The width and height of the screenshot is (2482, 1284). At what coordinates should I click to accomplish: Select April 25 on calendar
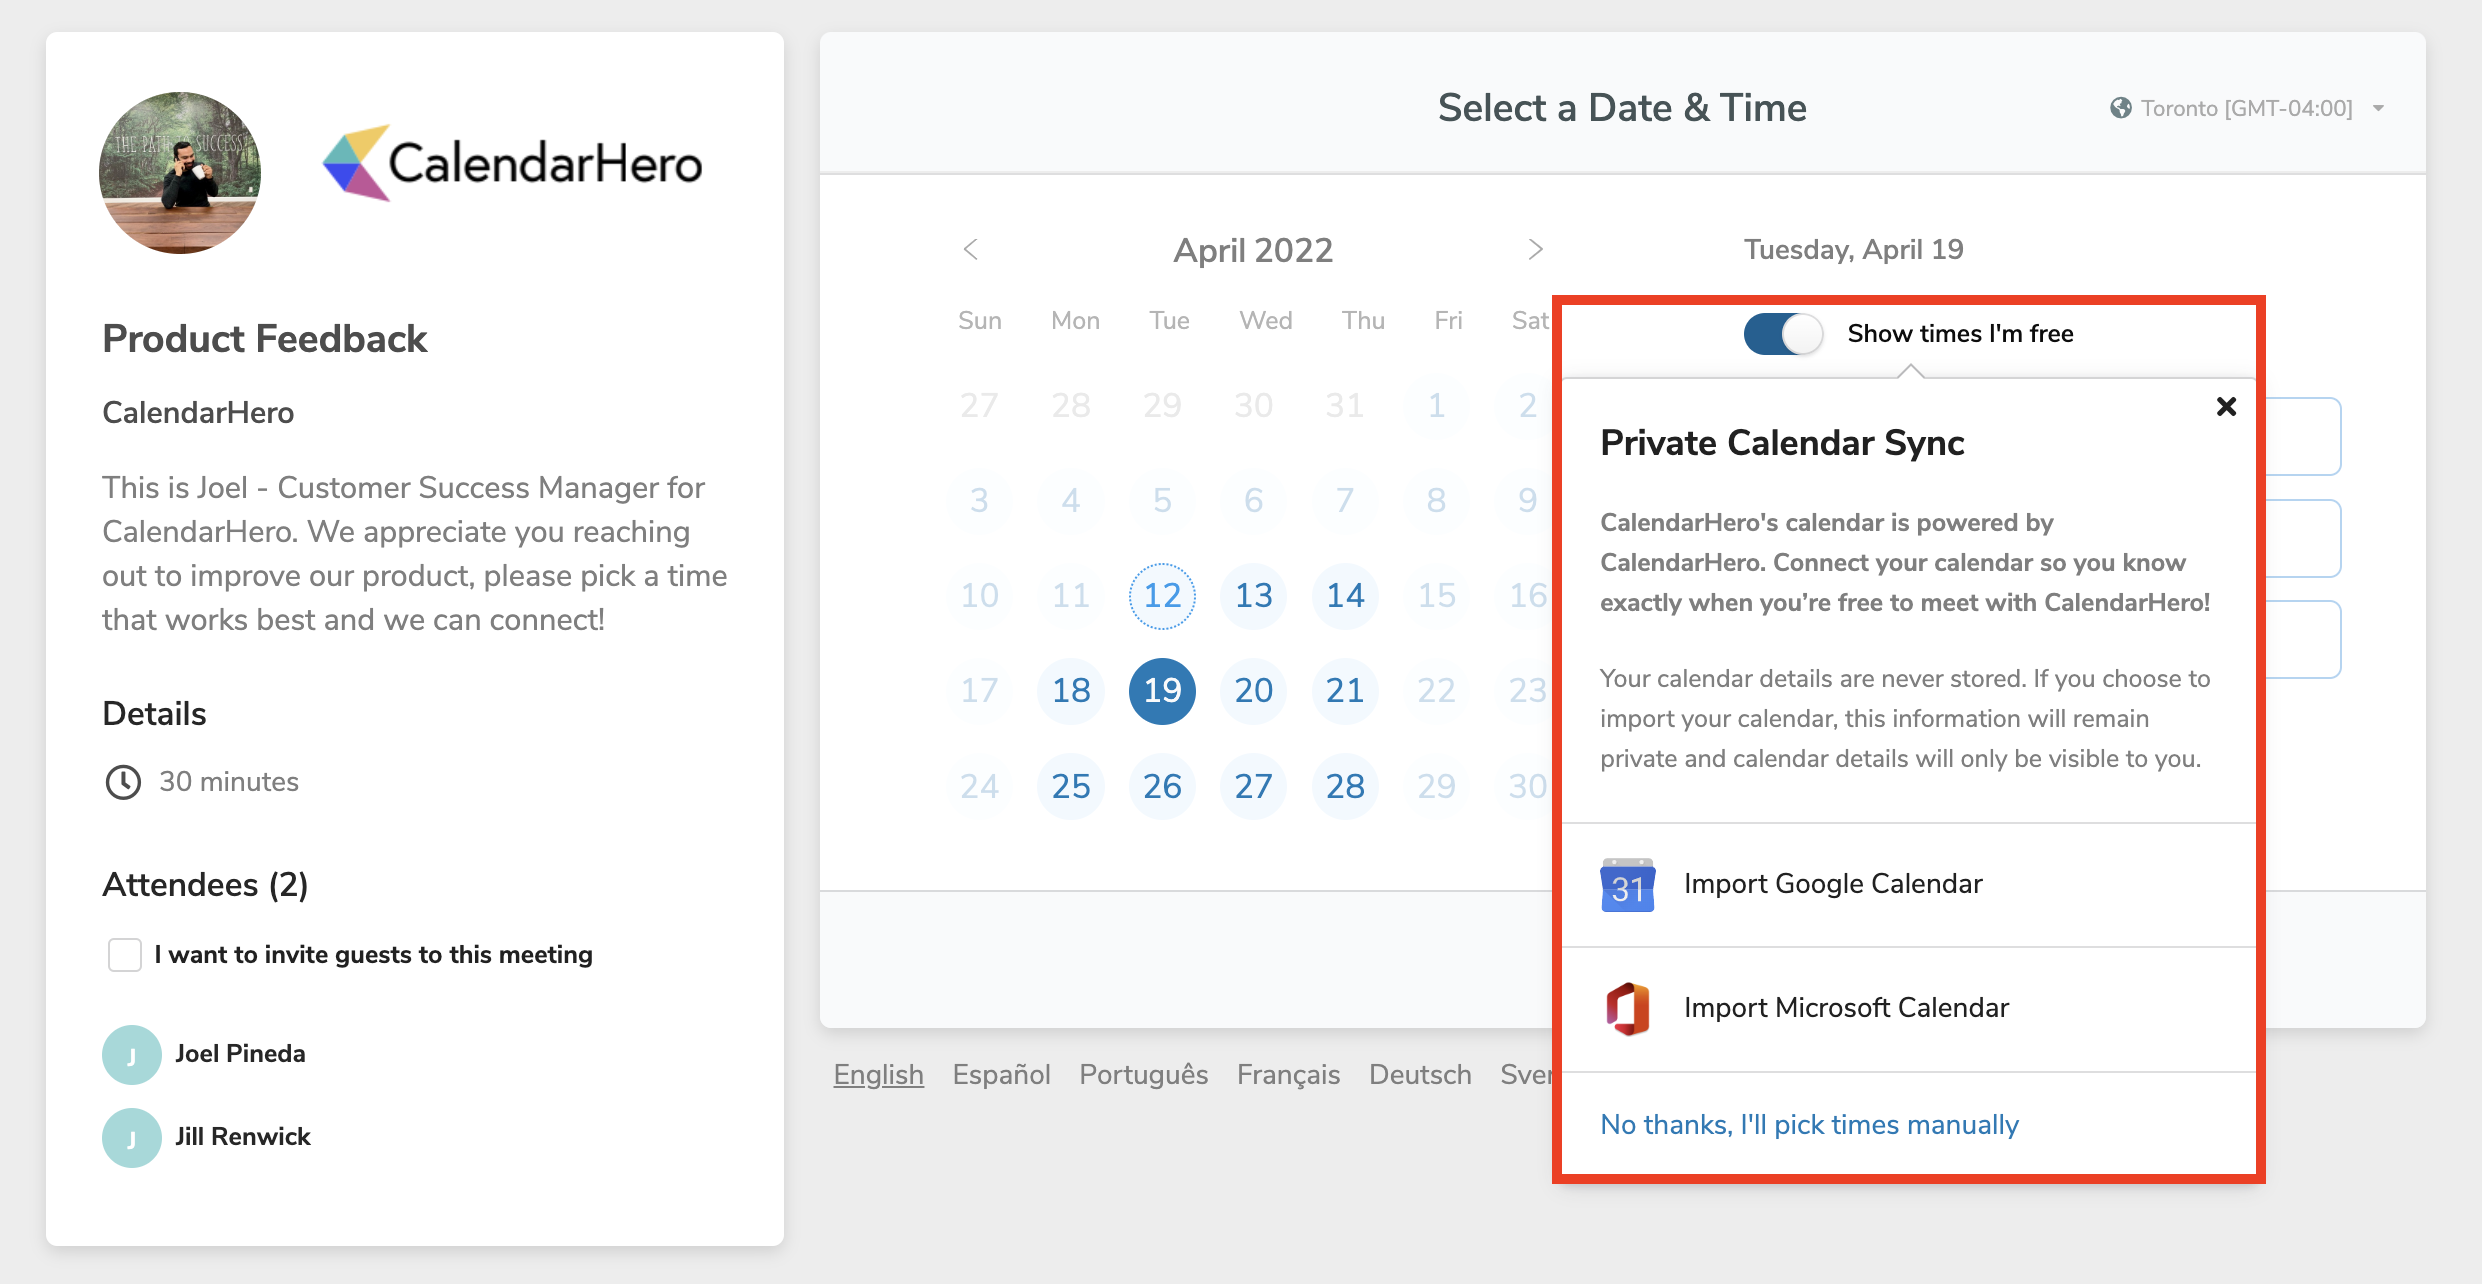(1071, 787)
